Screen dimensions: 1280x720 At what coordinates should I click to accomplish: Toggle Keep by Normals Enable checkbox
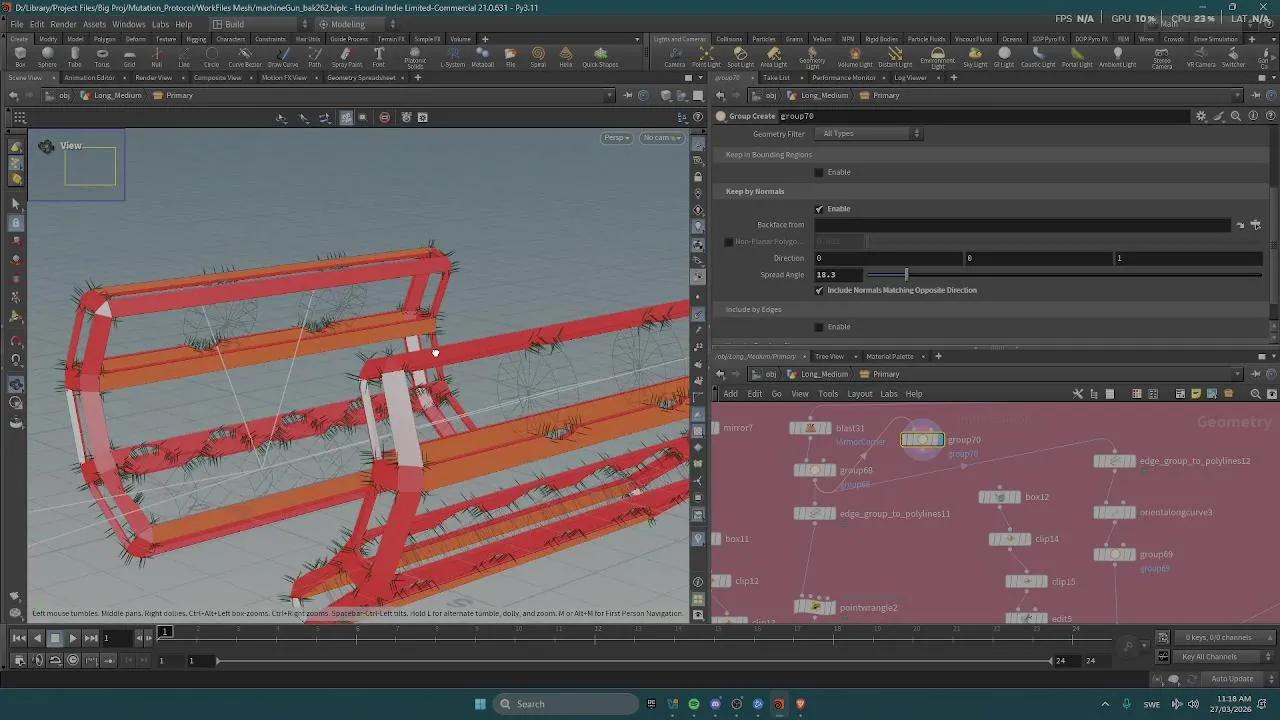coord(819,209)
